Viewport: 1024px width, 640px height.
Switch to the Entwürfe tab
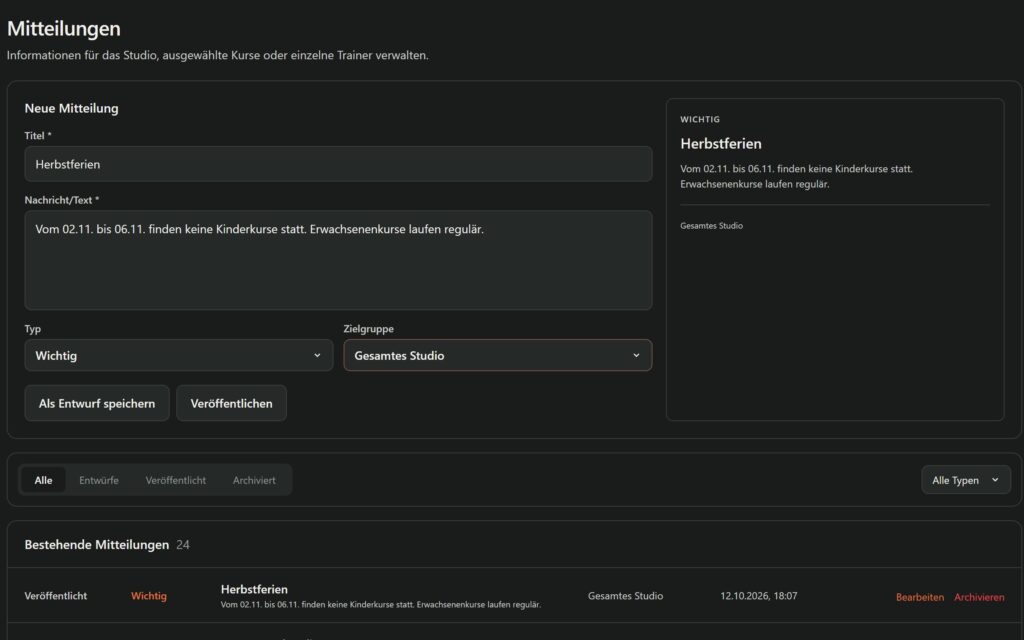(99, 480)
